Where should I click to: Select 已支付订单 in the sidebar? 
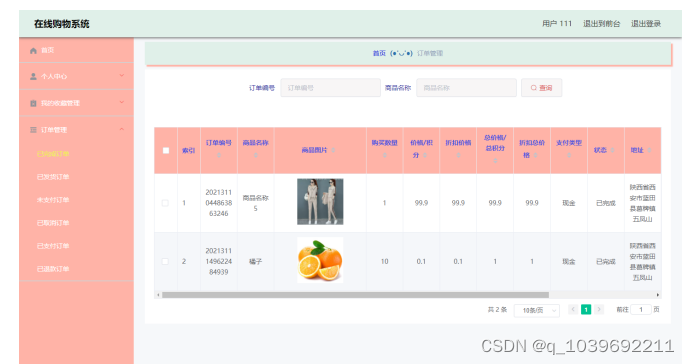point(53,246)
